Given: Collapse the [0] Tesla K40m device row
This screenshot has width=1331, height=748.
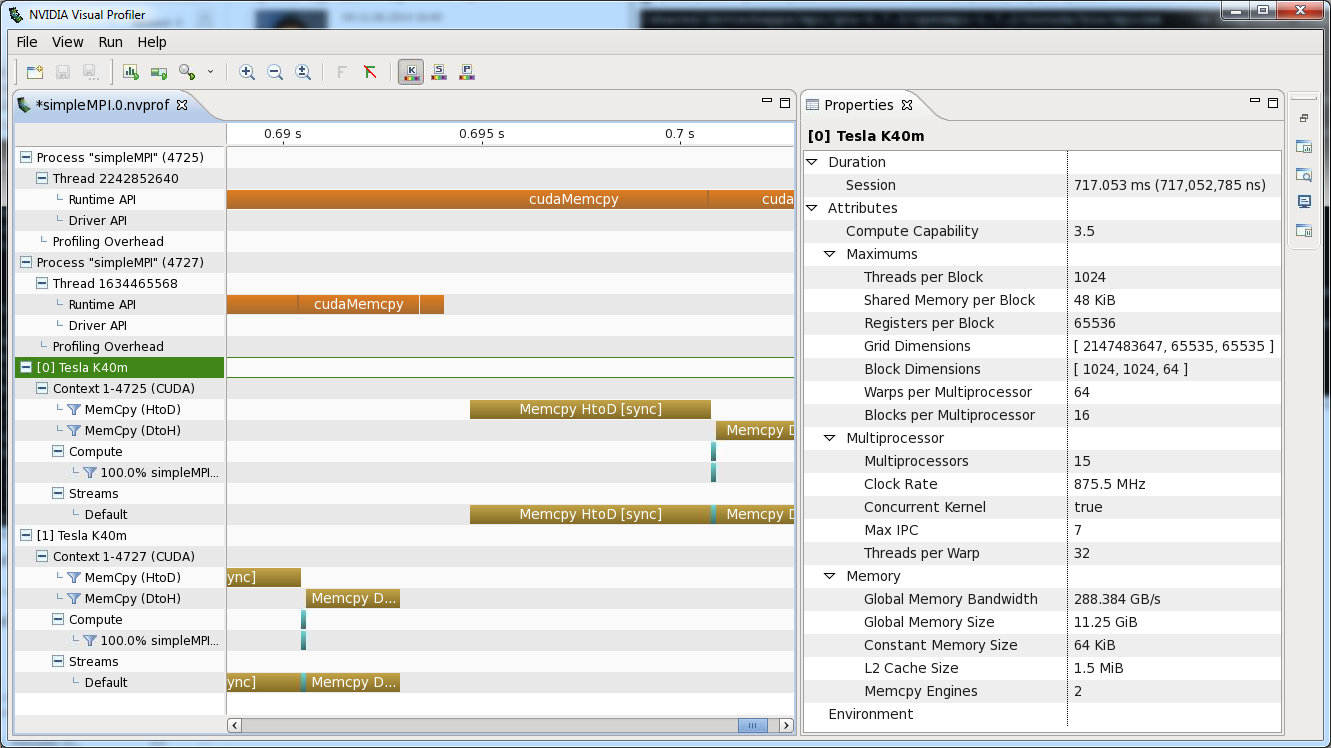Looking at the screenshot, I should (x=26, y=367).
